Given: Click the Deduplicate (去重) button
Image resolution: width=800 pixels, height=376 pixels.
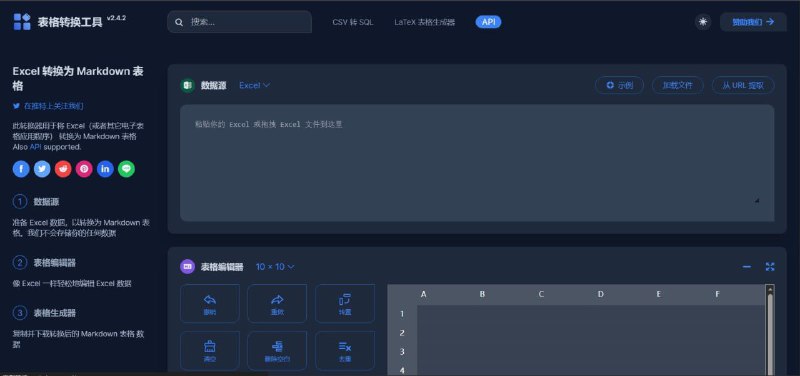Looking at the screenshot, I should 345,350.
